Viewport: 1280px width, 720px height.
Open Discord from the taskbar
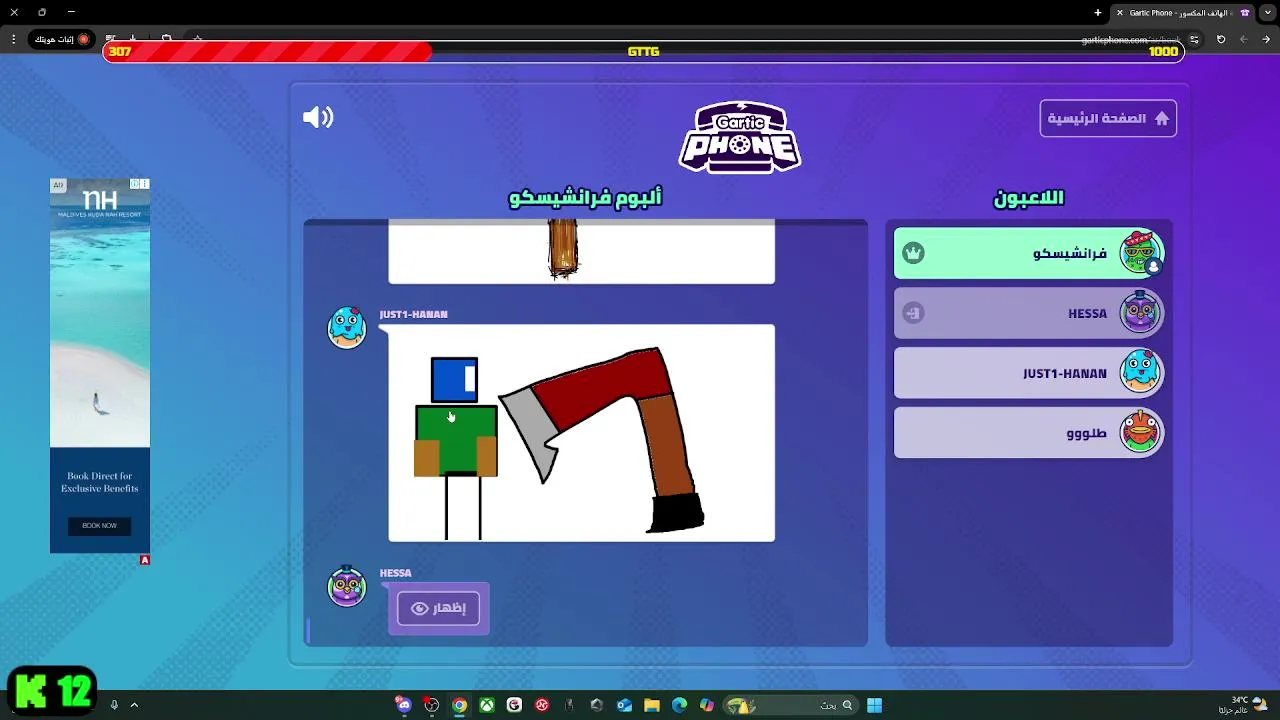(404, 705)
